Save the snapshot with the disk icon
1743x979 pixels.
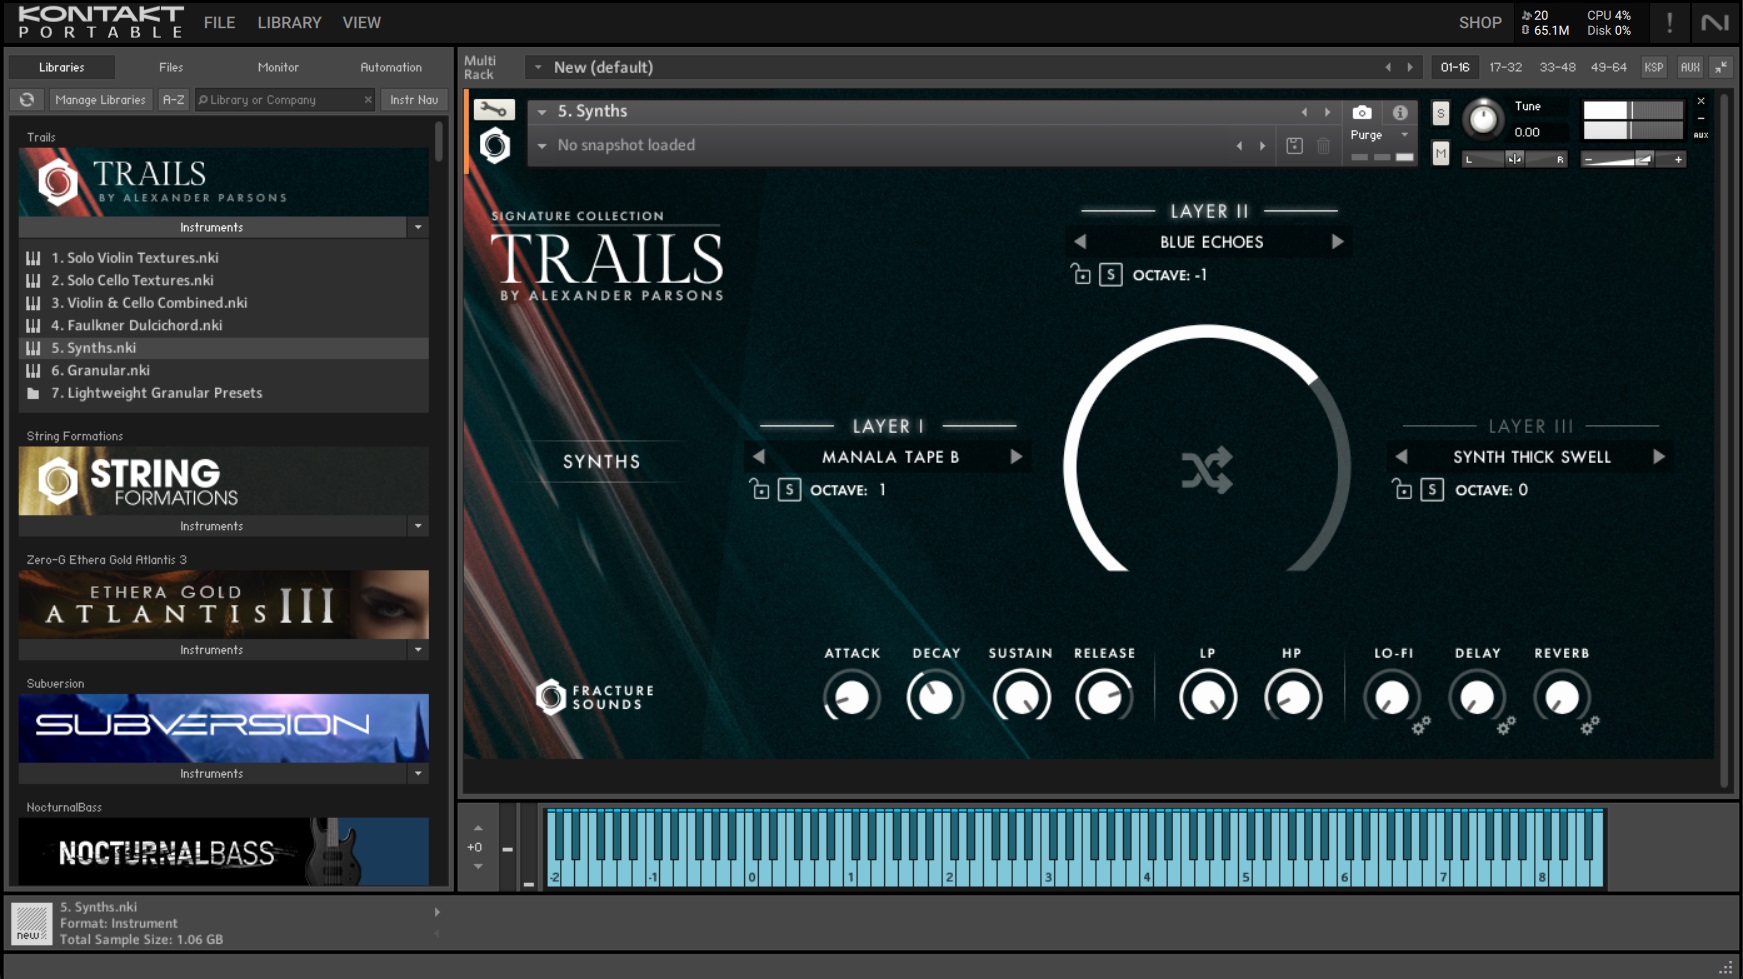(x=1294, y=146)
